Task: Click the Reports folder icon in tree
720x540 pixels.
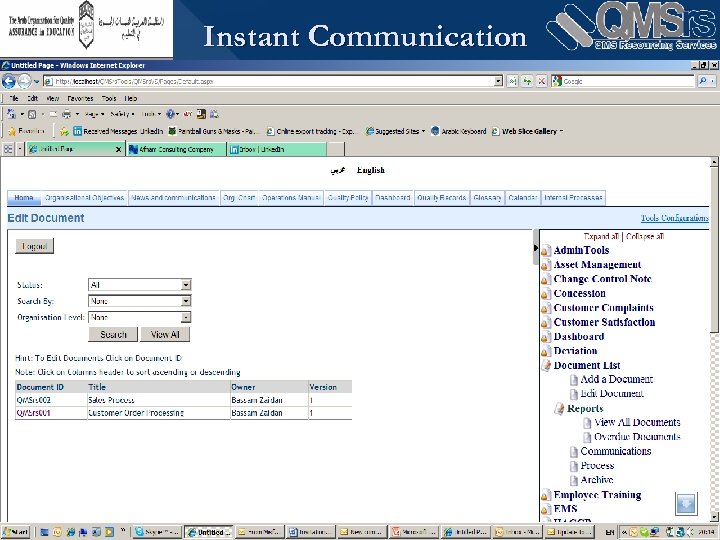Action: coord(559,408)
